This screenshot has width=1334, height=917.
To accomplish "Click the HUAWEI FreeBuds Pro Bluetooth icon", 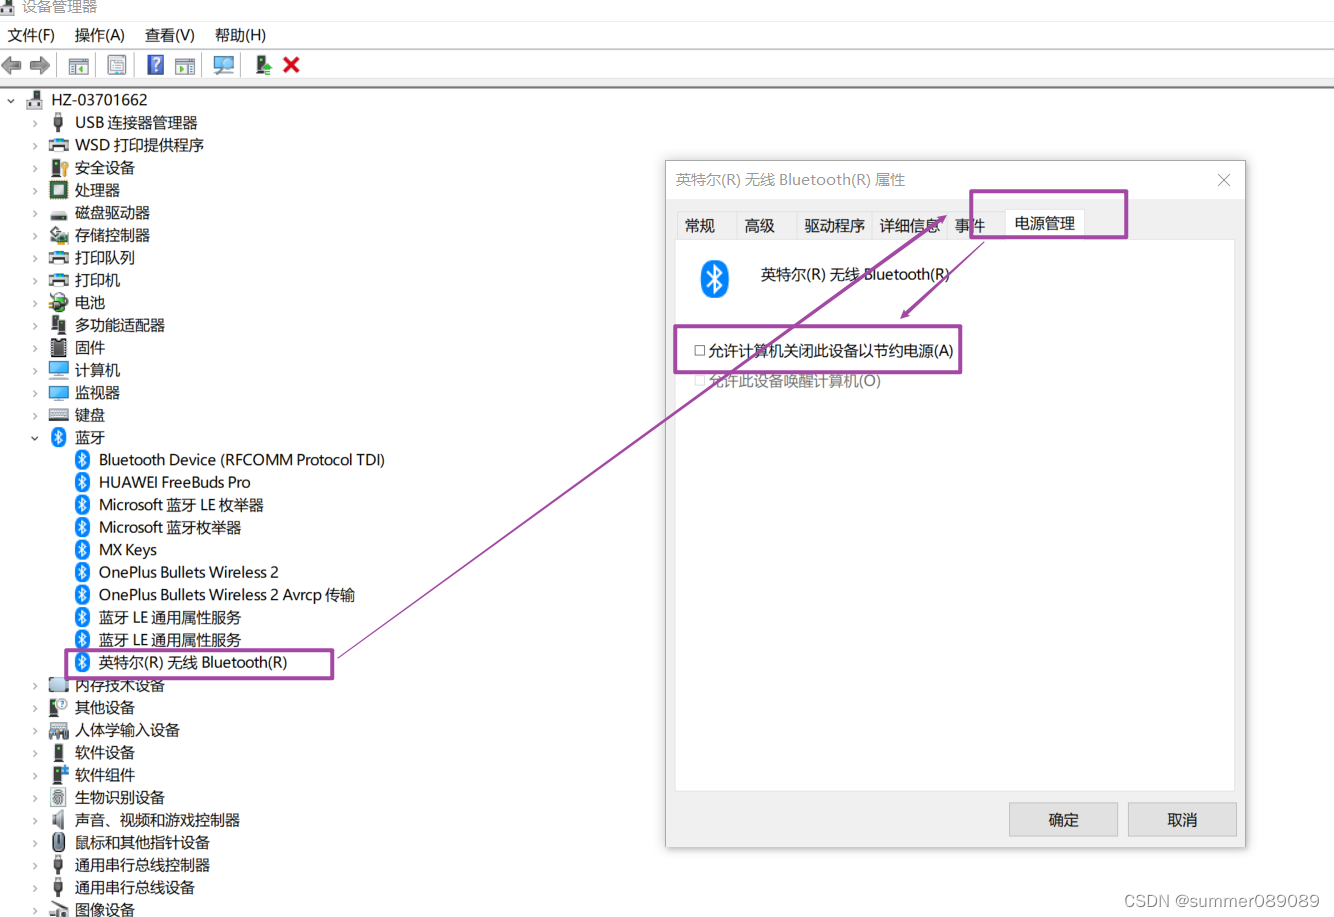I will (83, 482).
